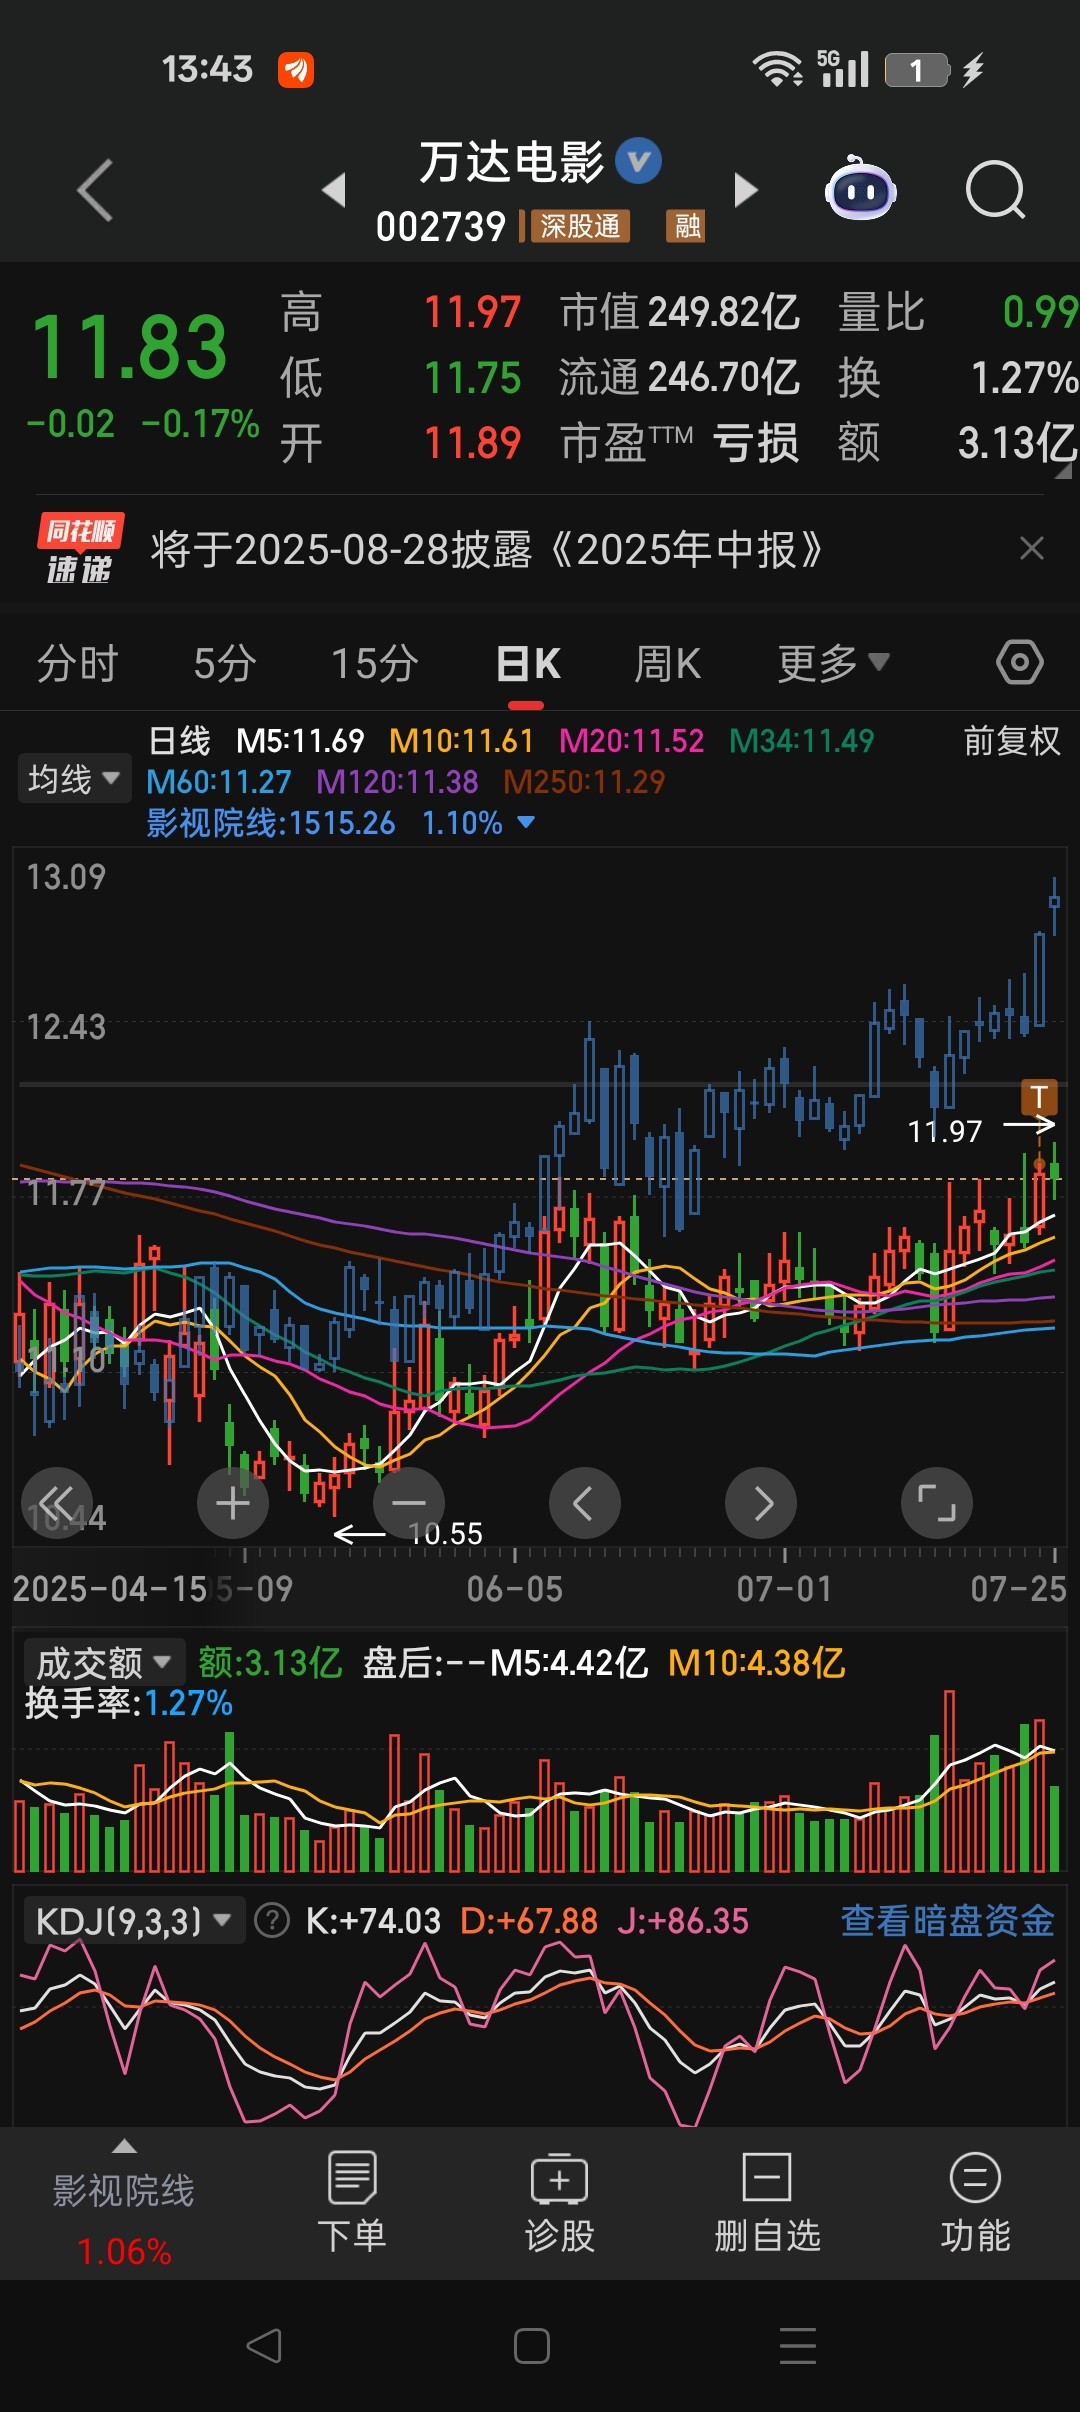Image resolution: width=1080 pixels, height=2412 pixels.
Task: Open 下单 order placement
Action: point(352,2202)
